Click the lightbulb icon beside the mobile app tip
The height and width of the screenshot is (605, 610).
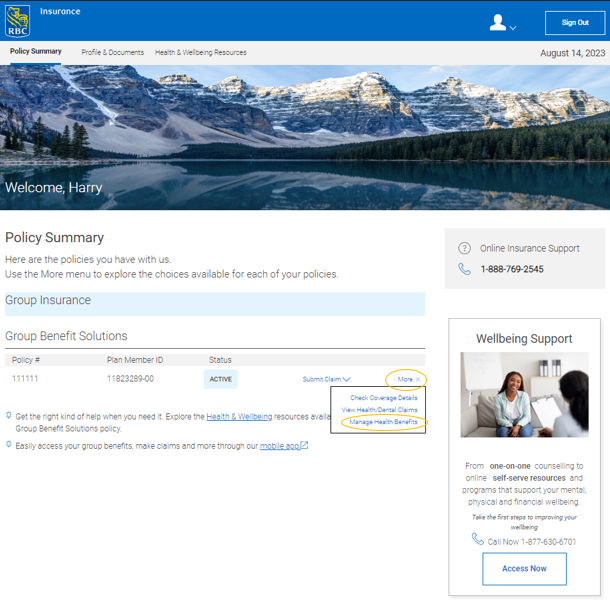9,444
